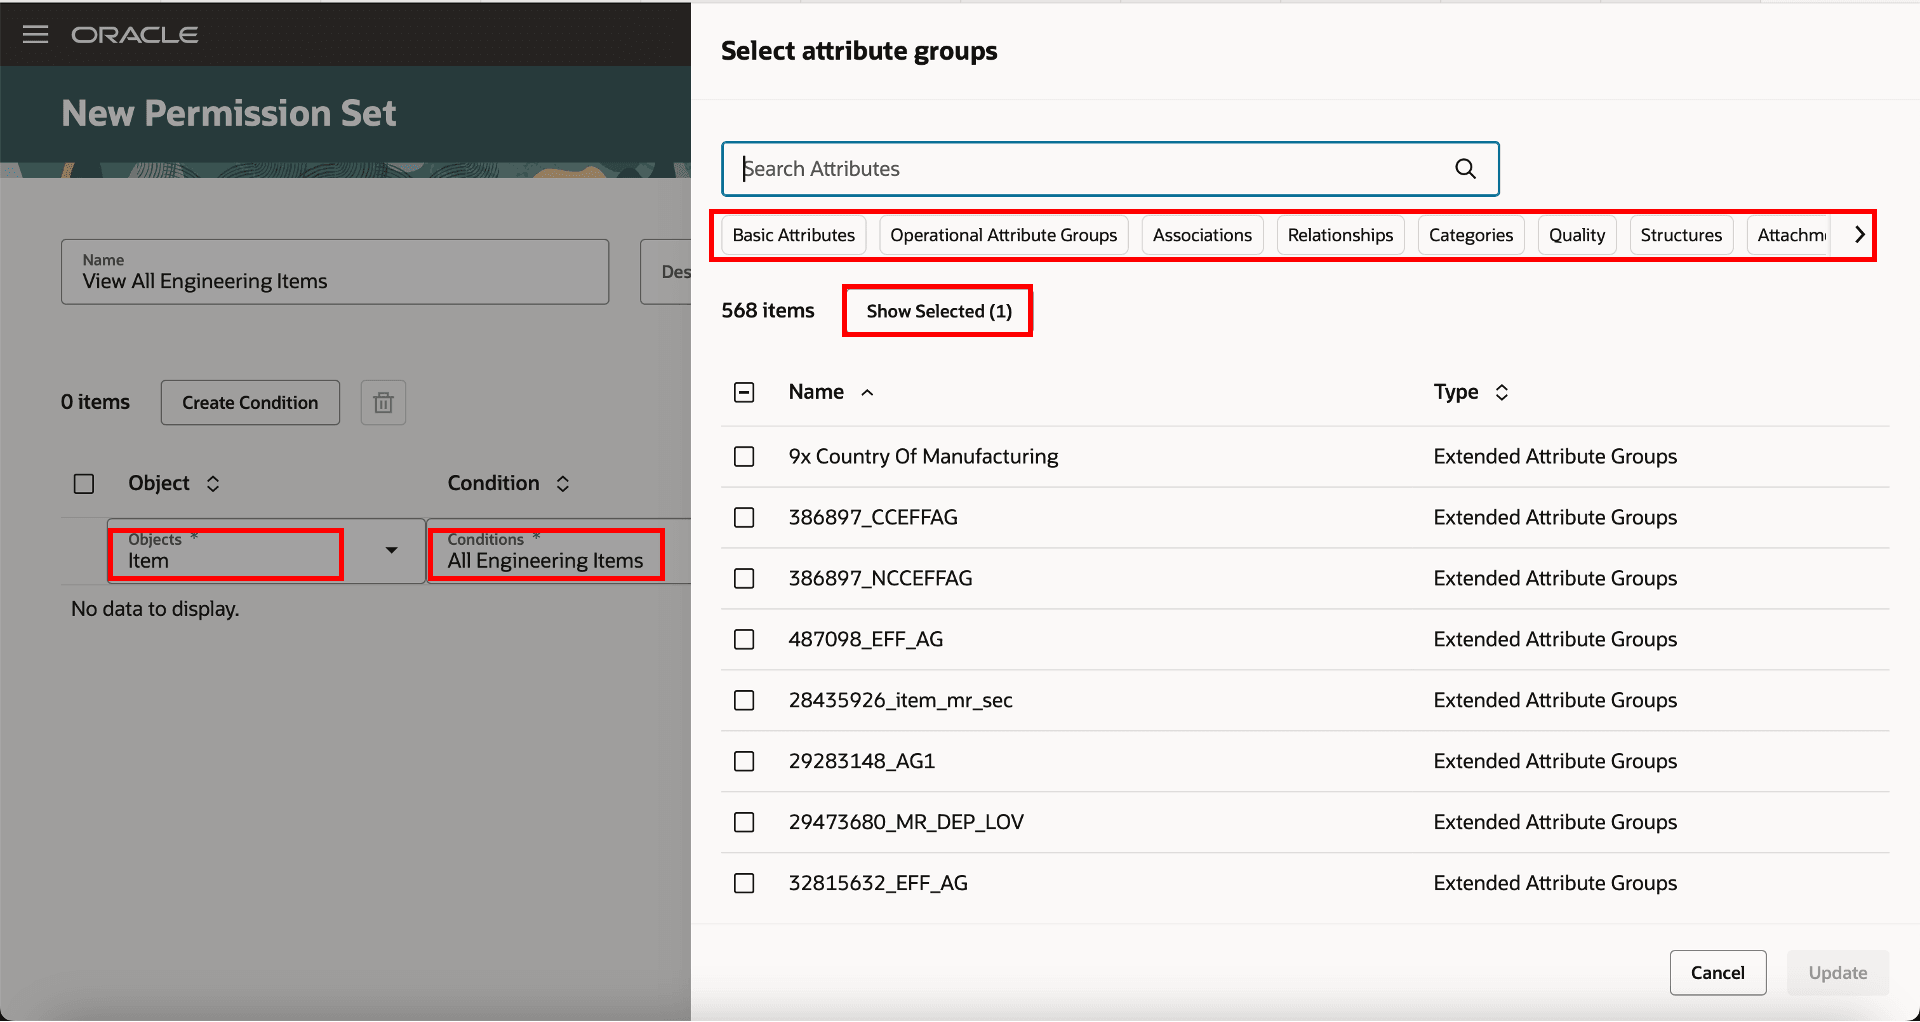Viewport: 1920px width, 1022px height.
Task: Toggle the select-all checkbox beside Name header
Action: tap(744, 393)
